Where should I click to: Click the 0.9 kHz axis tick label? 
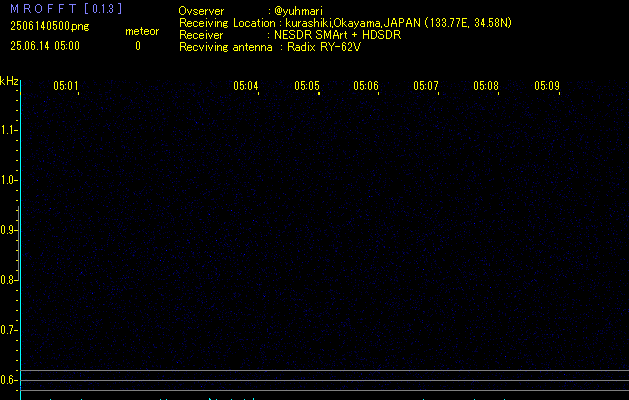click(x=7, y=230)
